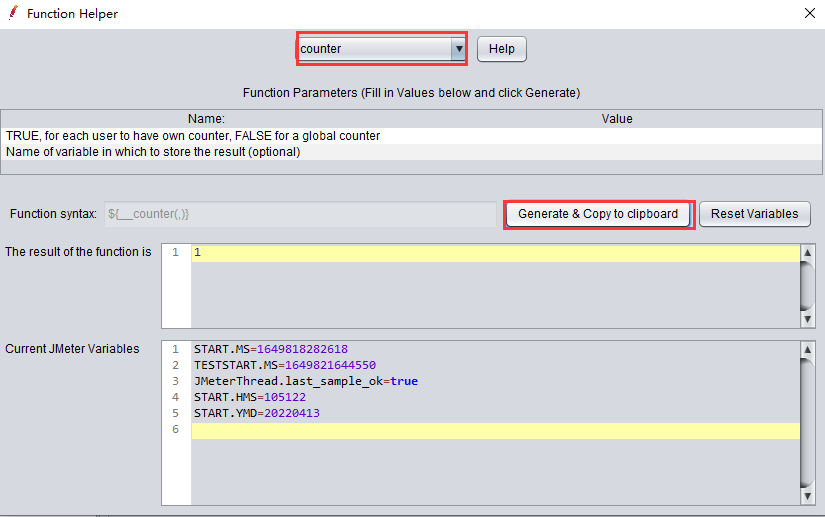Click the START.MS variable line
Screen dimensions: 825x517
[270, 349]
